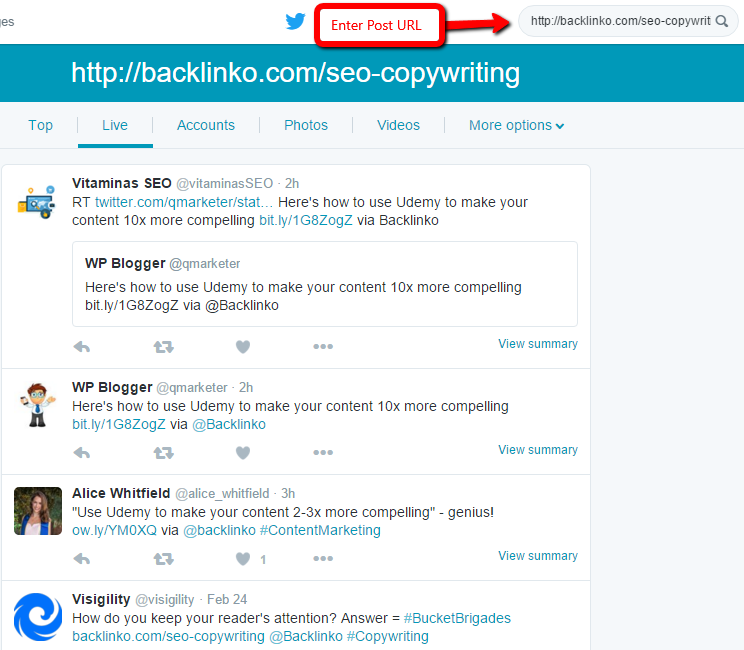Expand the More options dropdown
Viewport: 744px width, 650px height.
[516, 125]
